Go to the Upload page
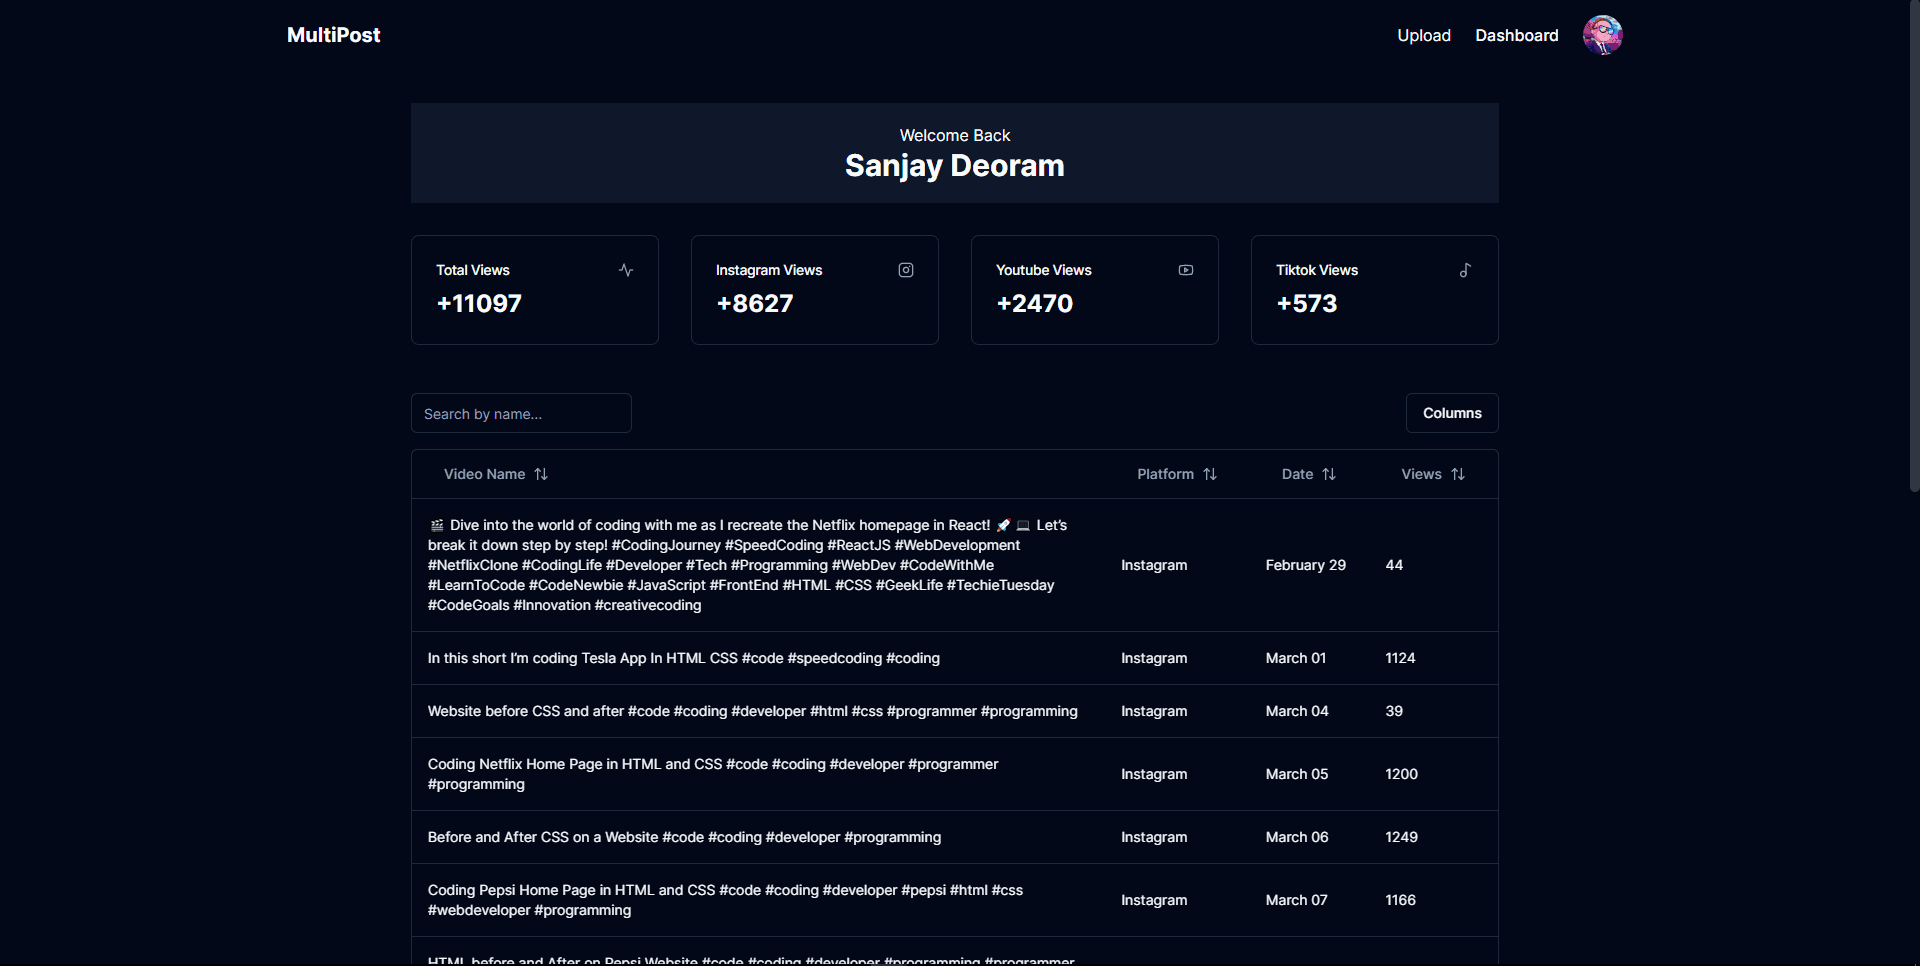This screenshot has height=966, width=1920. [1424, 35]
